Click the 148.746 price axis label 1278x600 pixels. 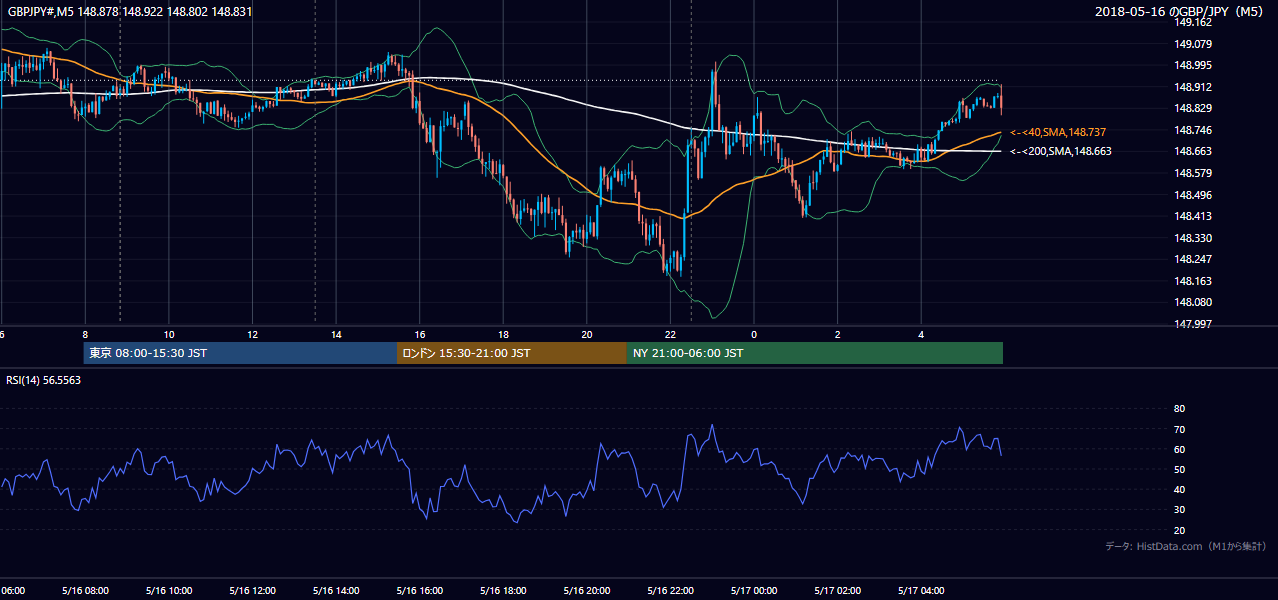[x=1194, y=130]
